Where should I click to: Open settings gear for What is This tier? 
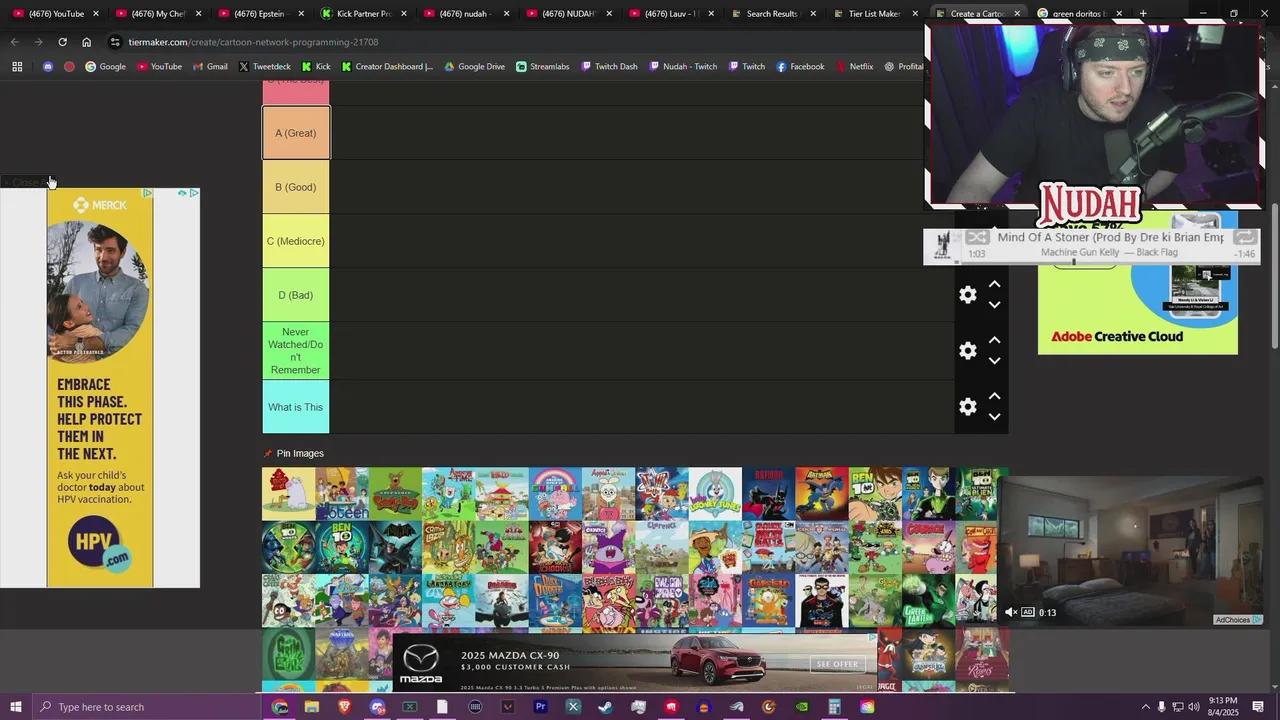pyautogui.click(x=967, y=406)
